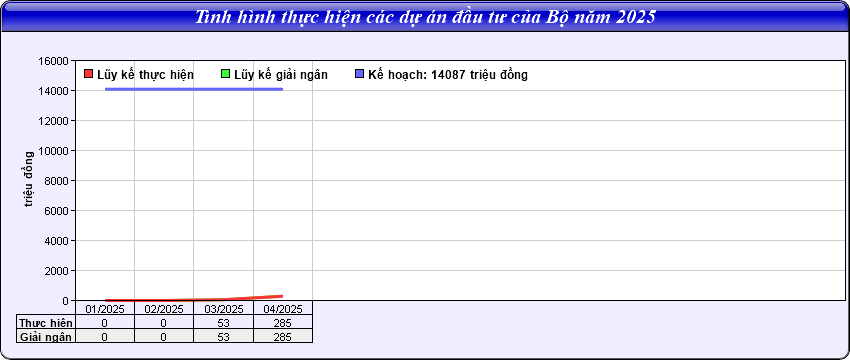Click the 02/2025 month column header
The image size is (850, 360).
pyautogui.click(x=164, y=309)
